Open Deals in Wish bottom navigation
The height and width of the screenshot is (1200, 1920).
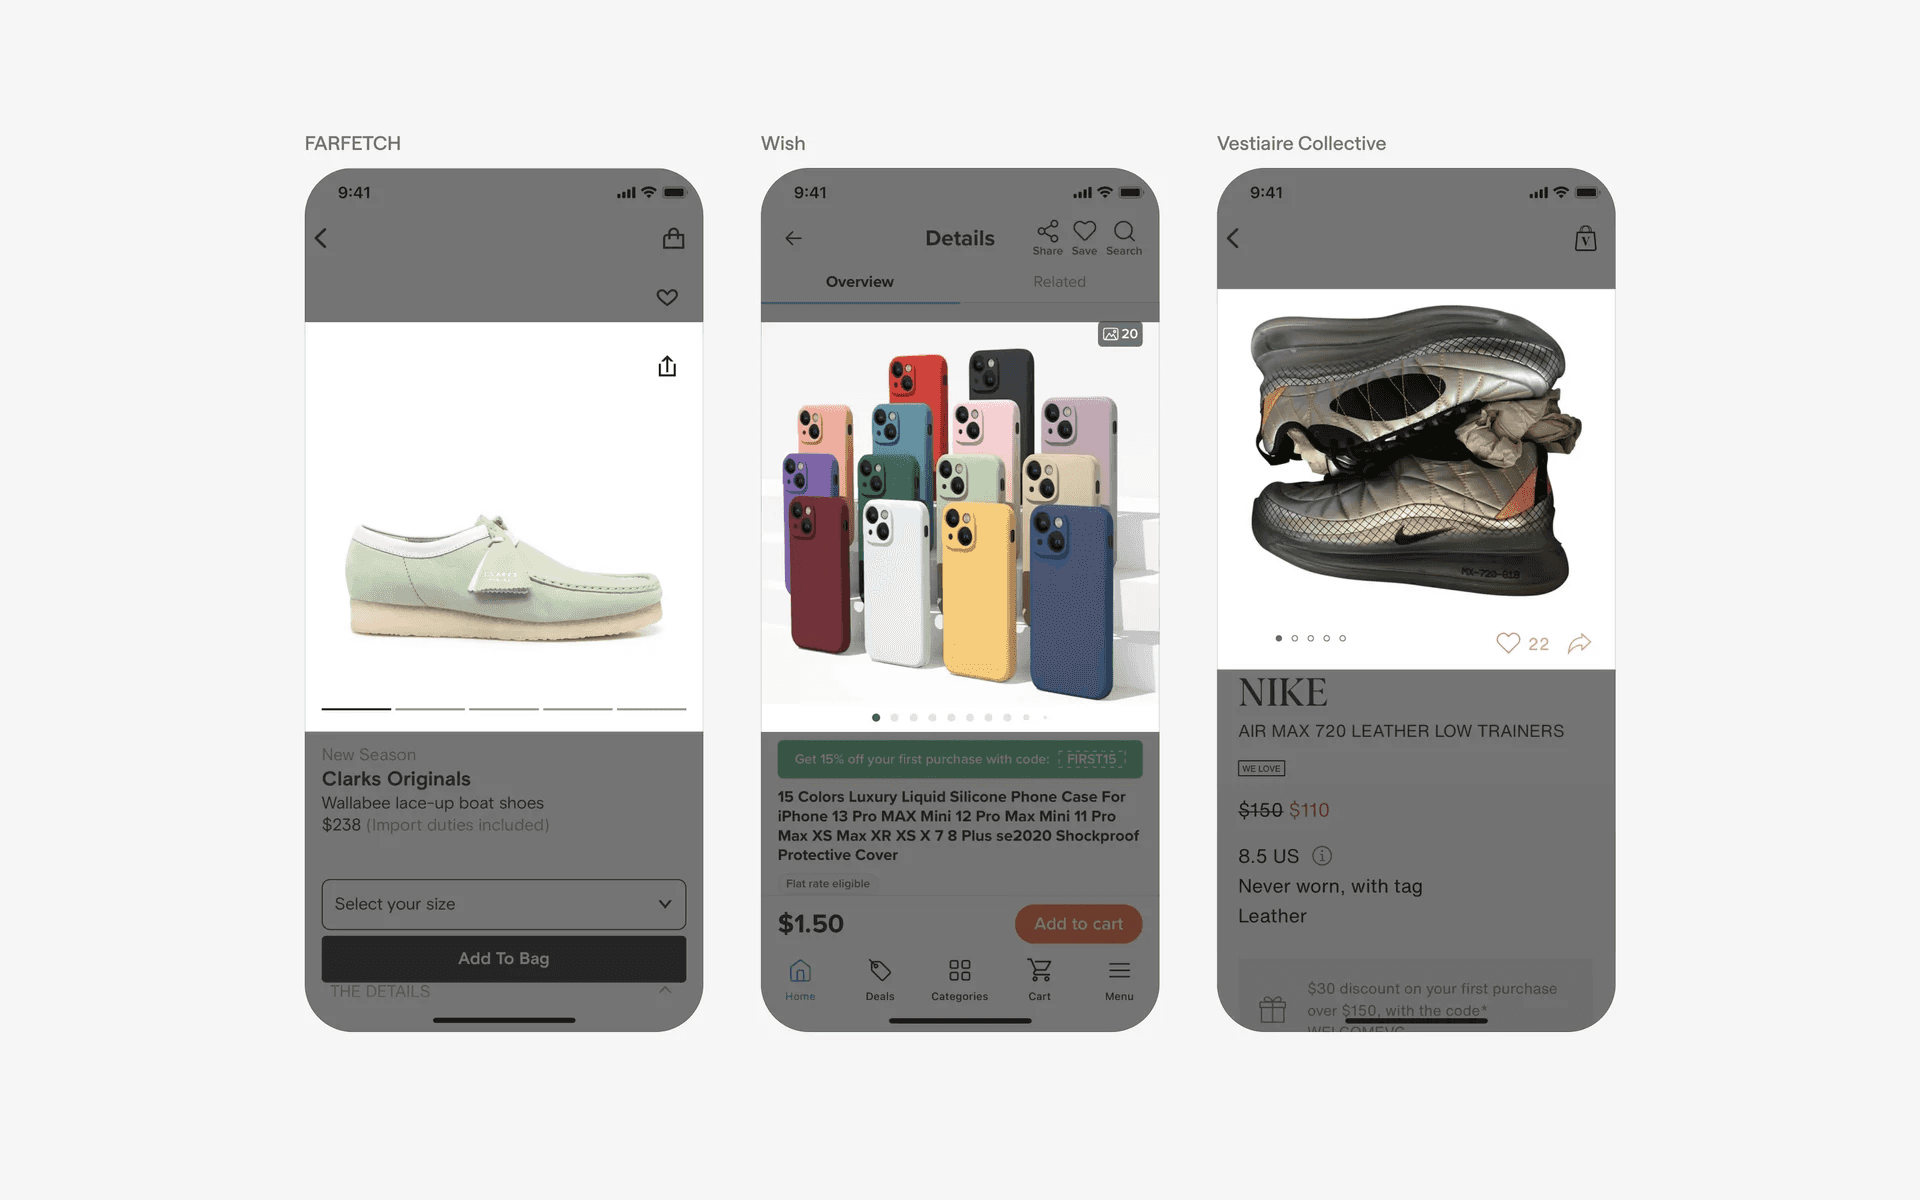[880, 980]
